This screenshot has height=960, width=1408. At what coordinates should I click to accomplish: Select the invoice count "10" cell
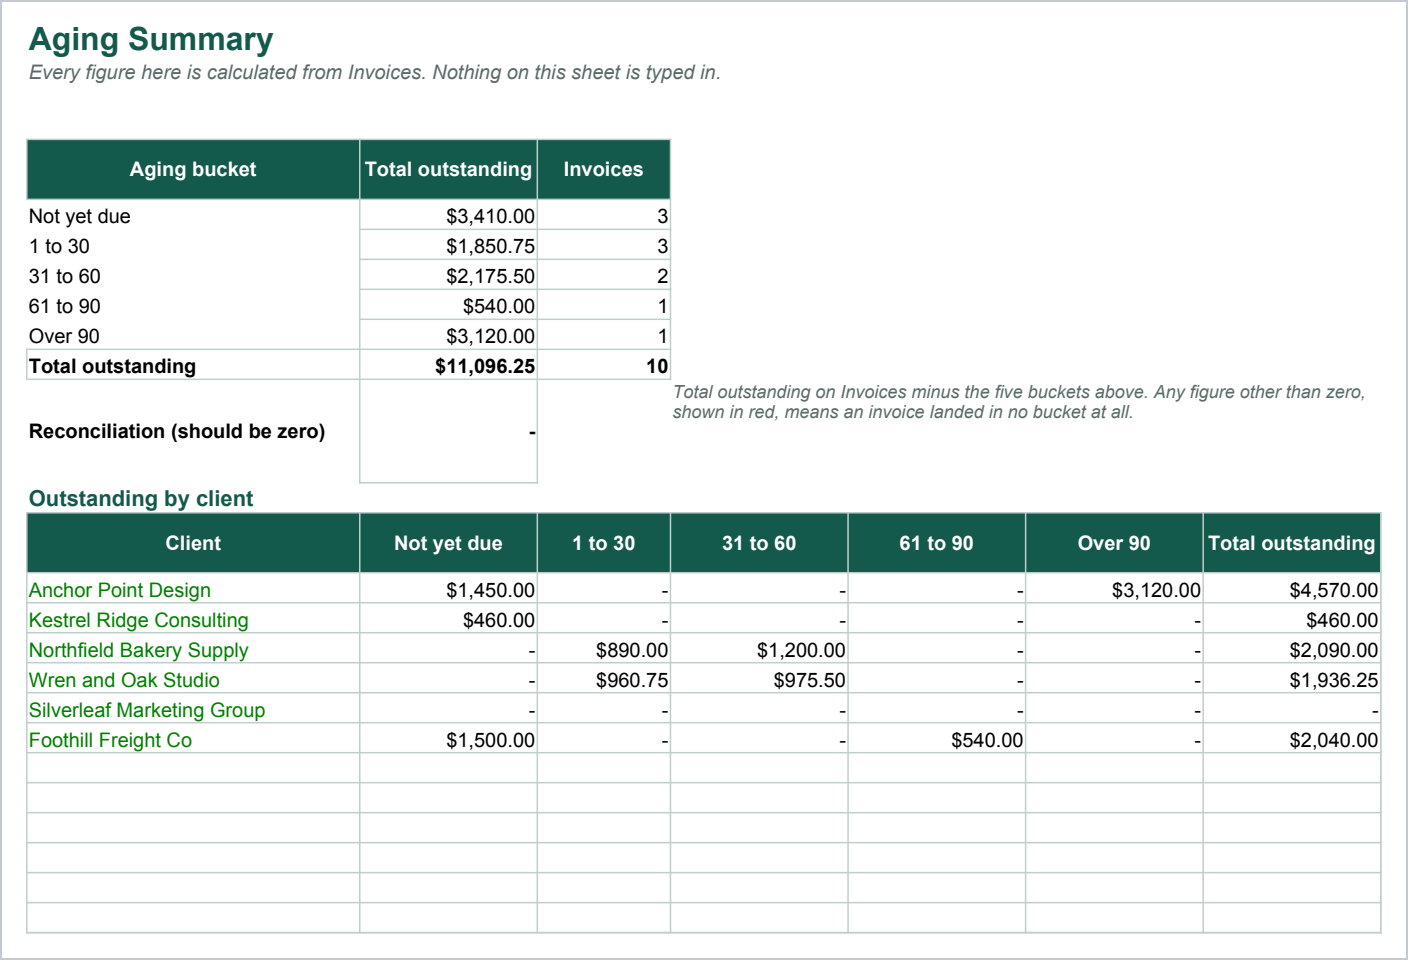[604, 366]
